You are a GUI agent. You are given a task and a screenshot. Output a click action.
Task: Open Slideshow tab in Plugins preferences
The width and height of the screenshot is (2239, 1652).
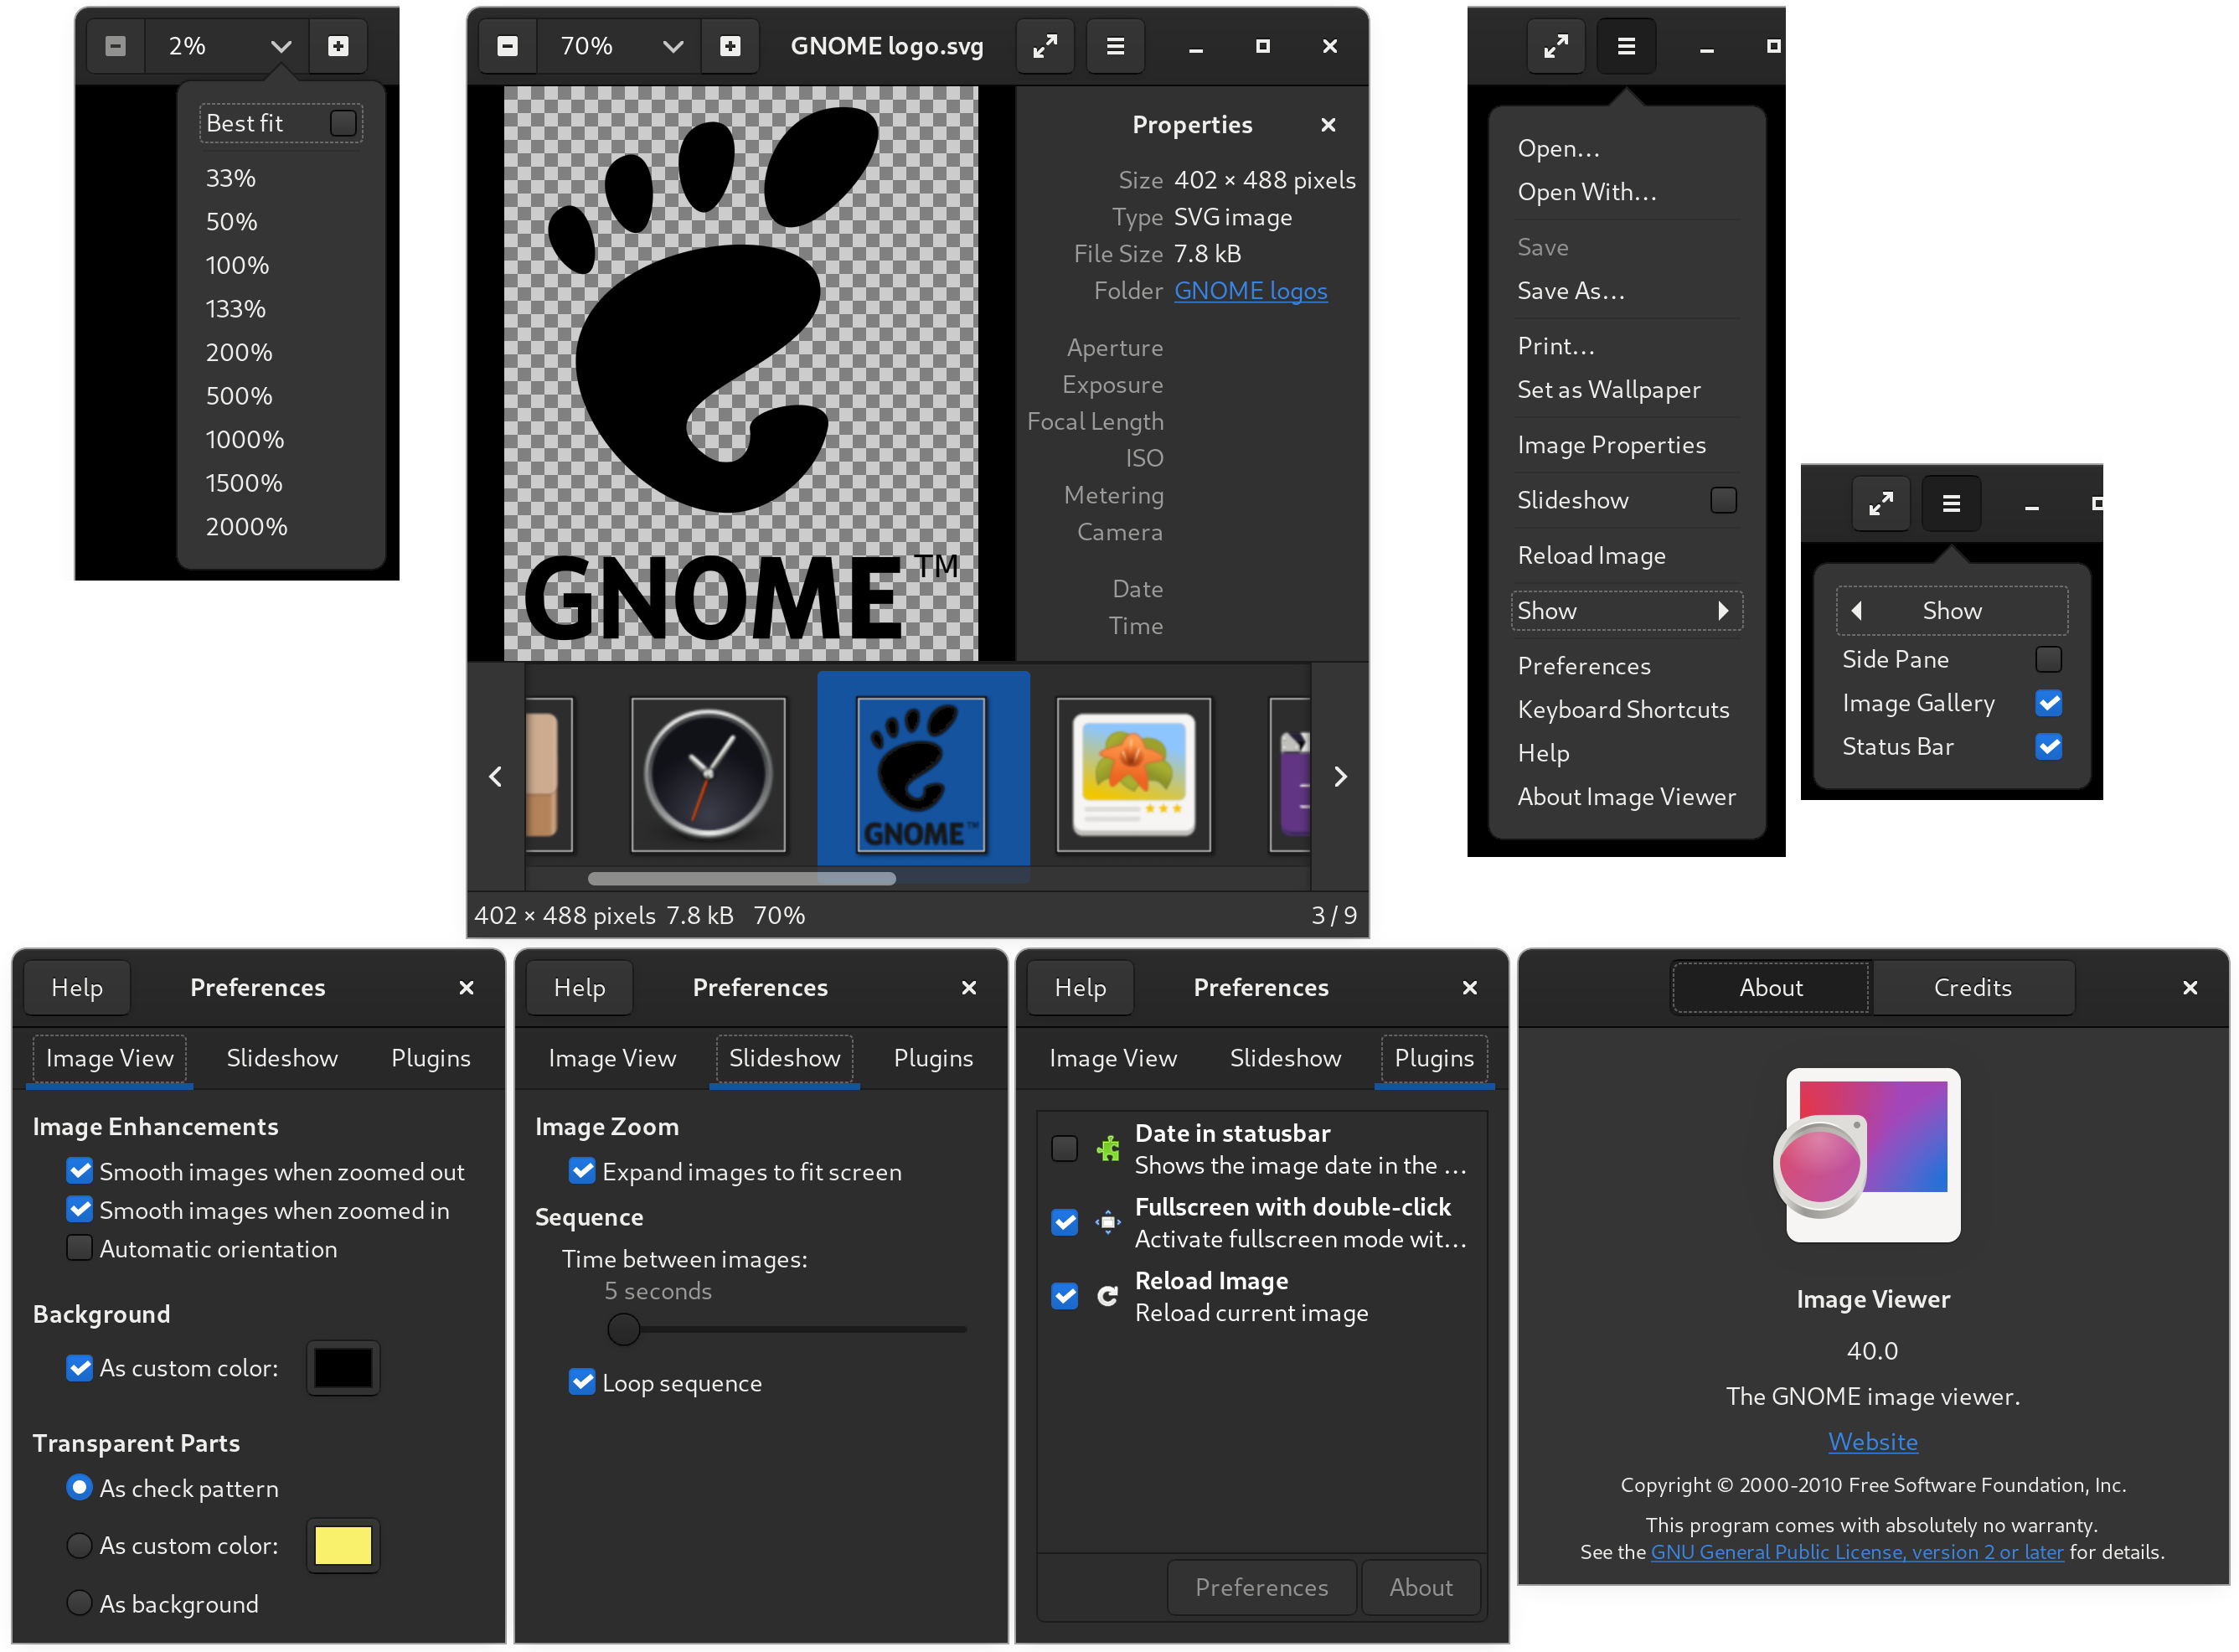pos(1285,1059)
